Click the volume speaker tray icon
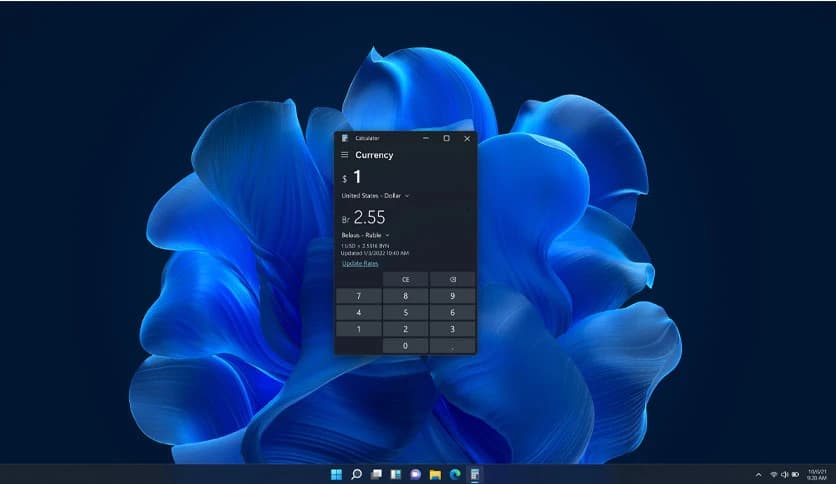The height and width of the screenshot is (484, 836). point(784,474)
